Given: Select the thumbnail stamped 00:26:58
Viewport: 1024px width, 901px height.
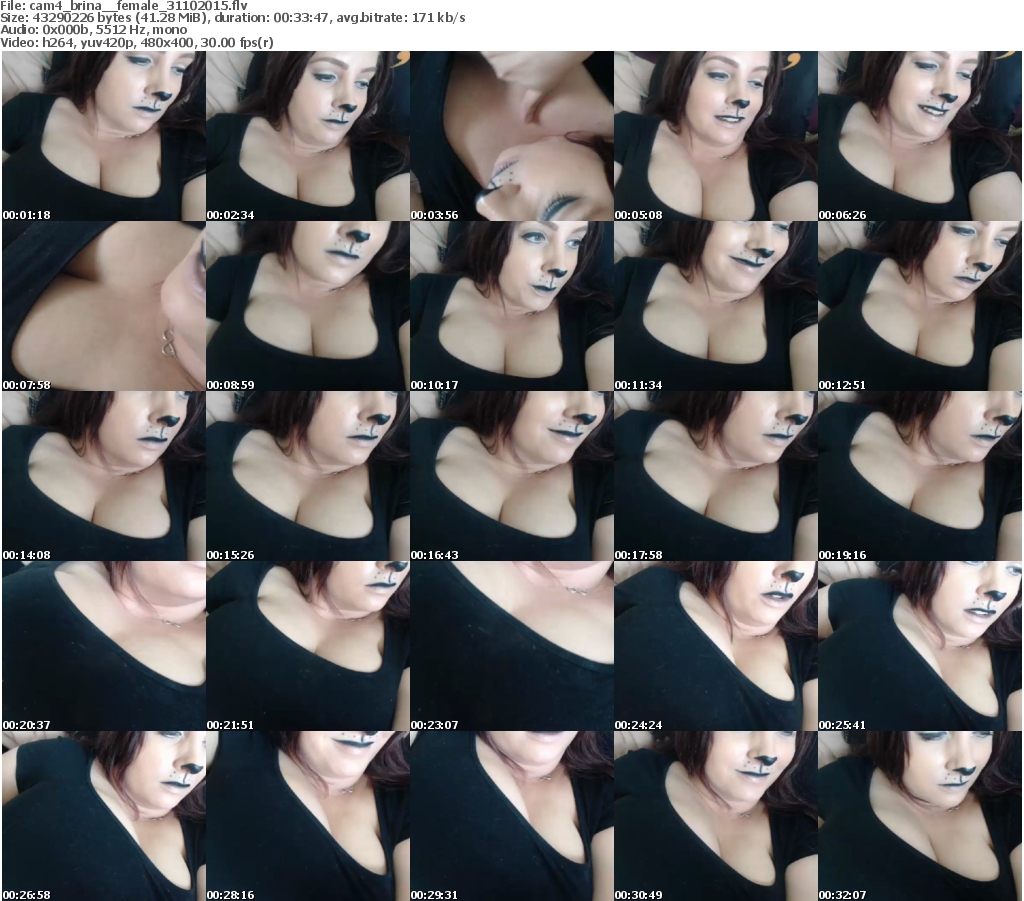Looking at the screenshot, I should (104, 816).
